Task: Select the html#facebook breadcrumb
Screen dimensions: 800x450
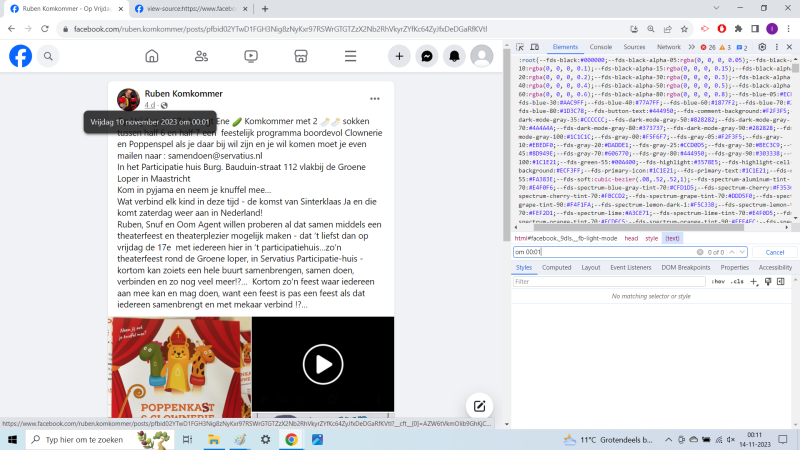Action: tap(565, 238)
